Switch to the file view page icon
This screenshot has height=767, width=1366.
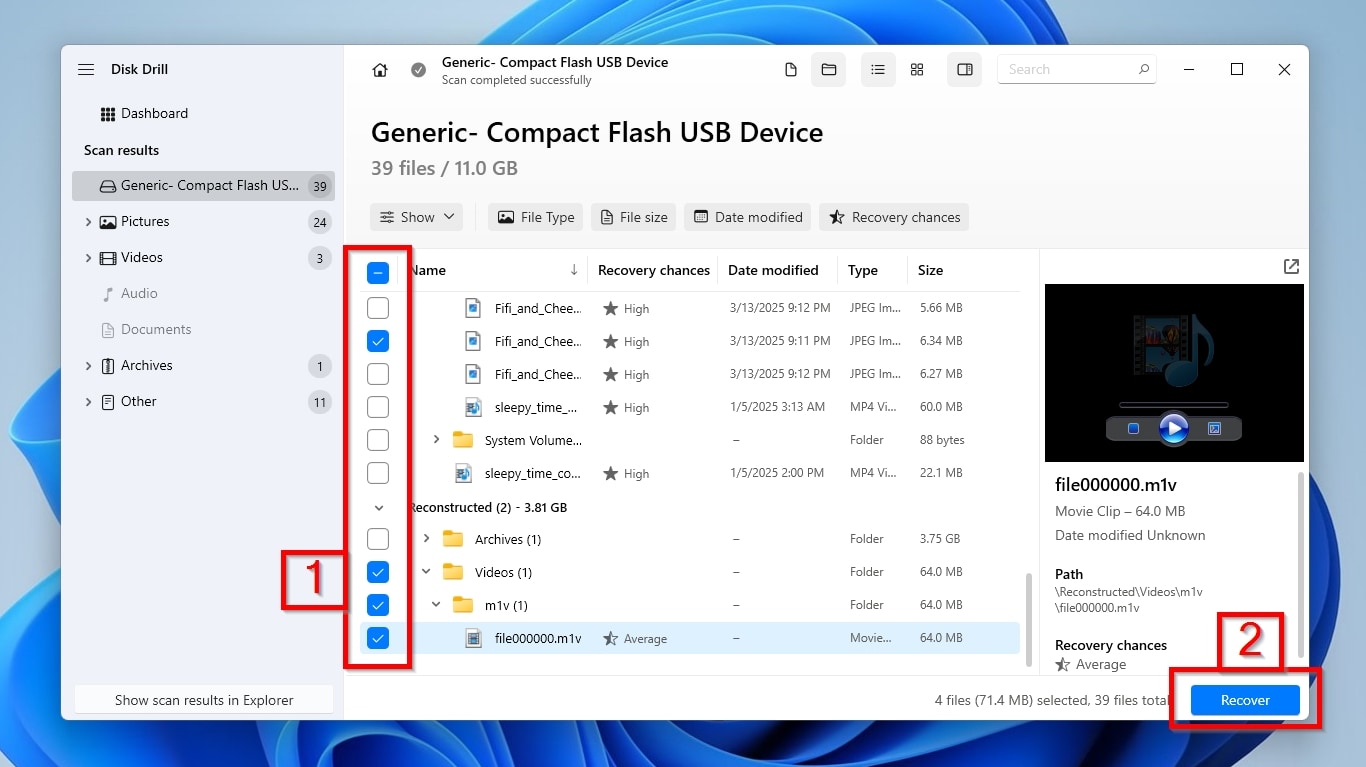(x=791, y=70)
